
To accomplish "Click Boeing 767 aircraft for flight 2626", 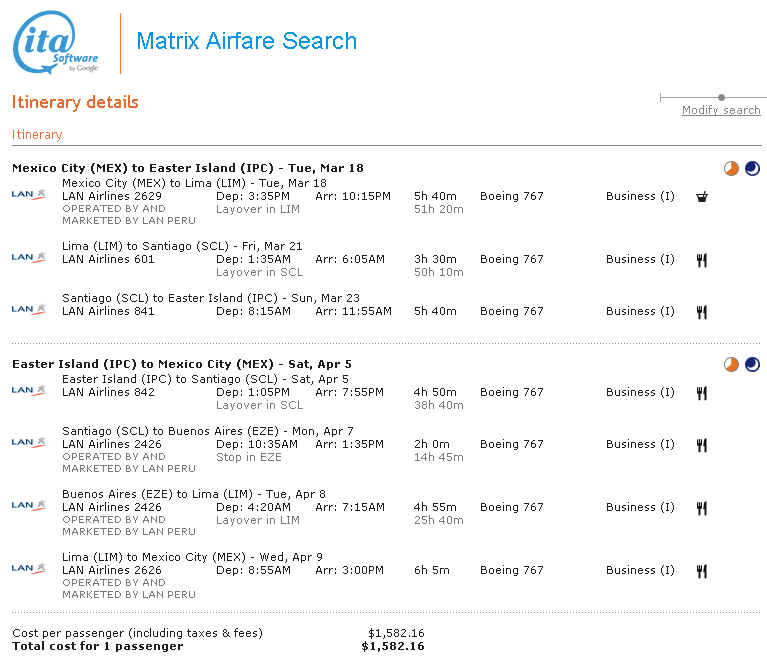I will 512,570.
